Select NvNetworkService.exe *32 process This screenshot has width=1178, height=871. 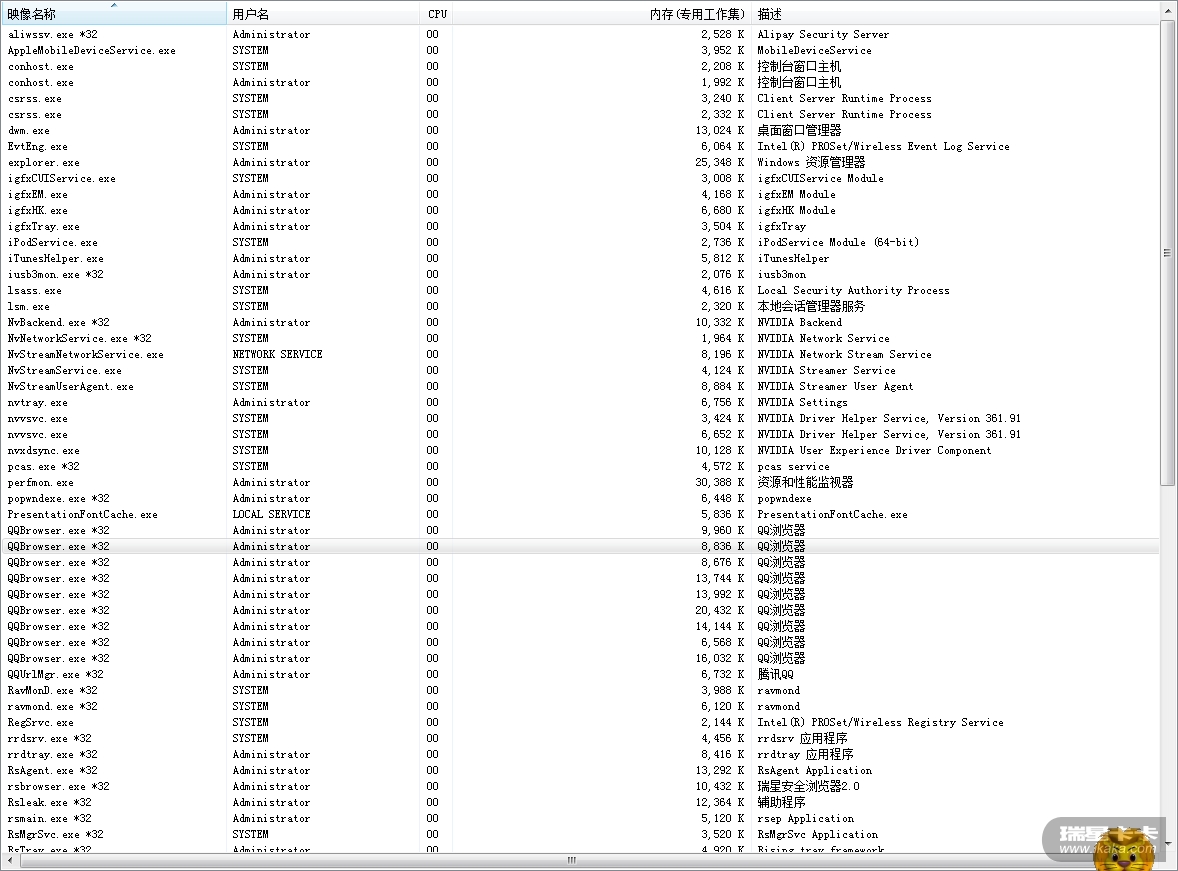click(580, 338)
